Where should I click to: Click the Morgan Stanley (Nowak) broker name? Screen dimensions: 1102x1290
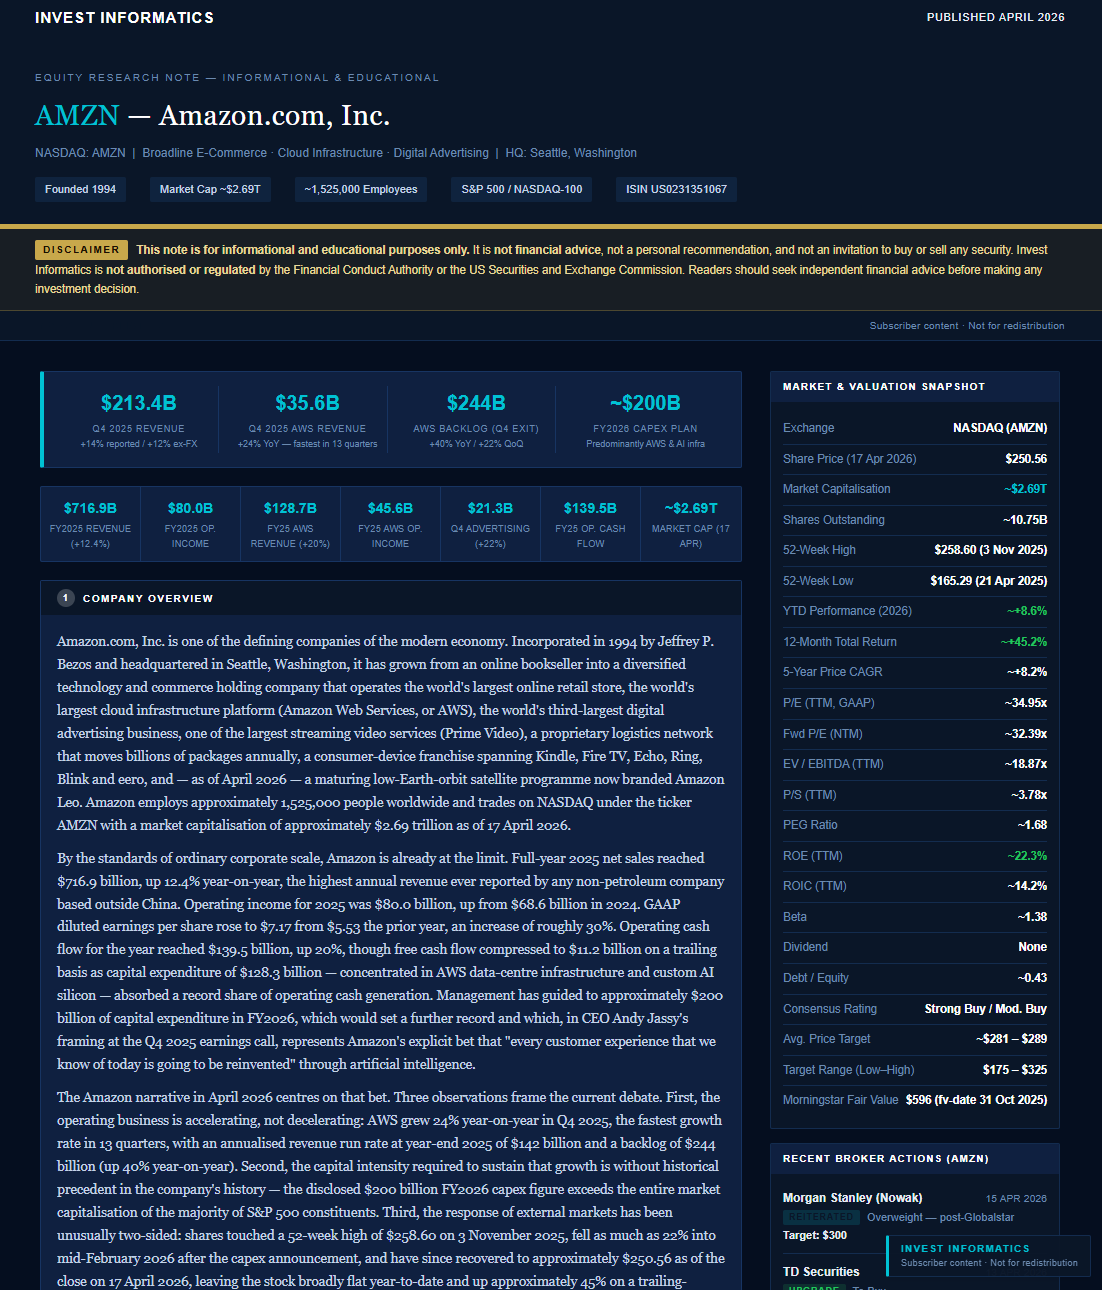coord(853,1198)
